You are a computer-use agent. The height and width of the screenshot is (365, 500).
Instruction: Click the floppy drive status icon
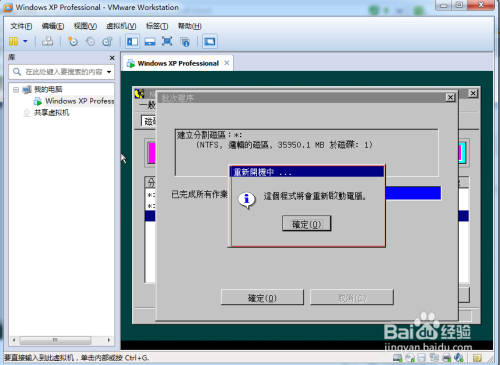[x=422, y=358]
